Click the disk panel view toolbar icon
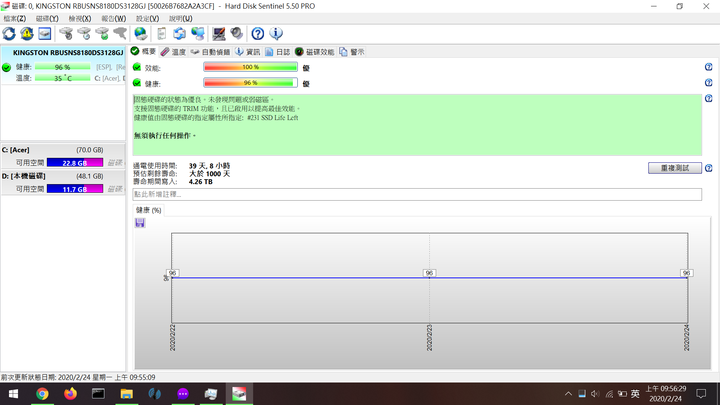 pyautogui.click(x=45, y=34)
